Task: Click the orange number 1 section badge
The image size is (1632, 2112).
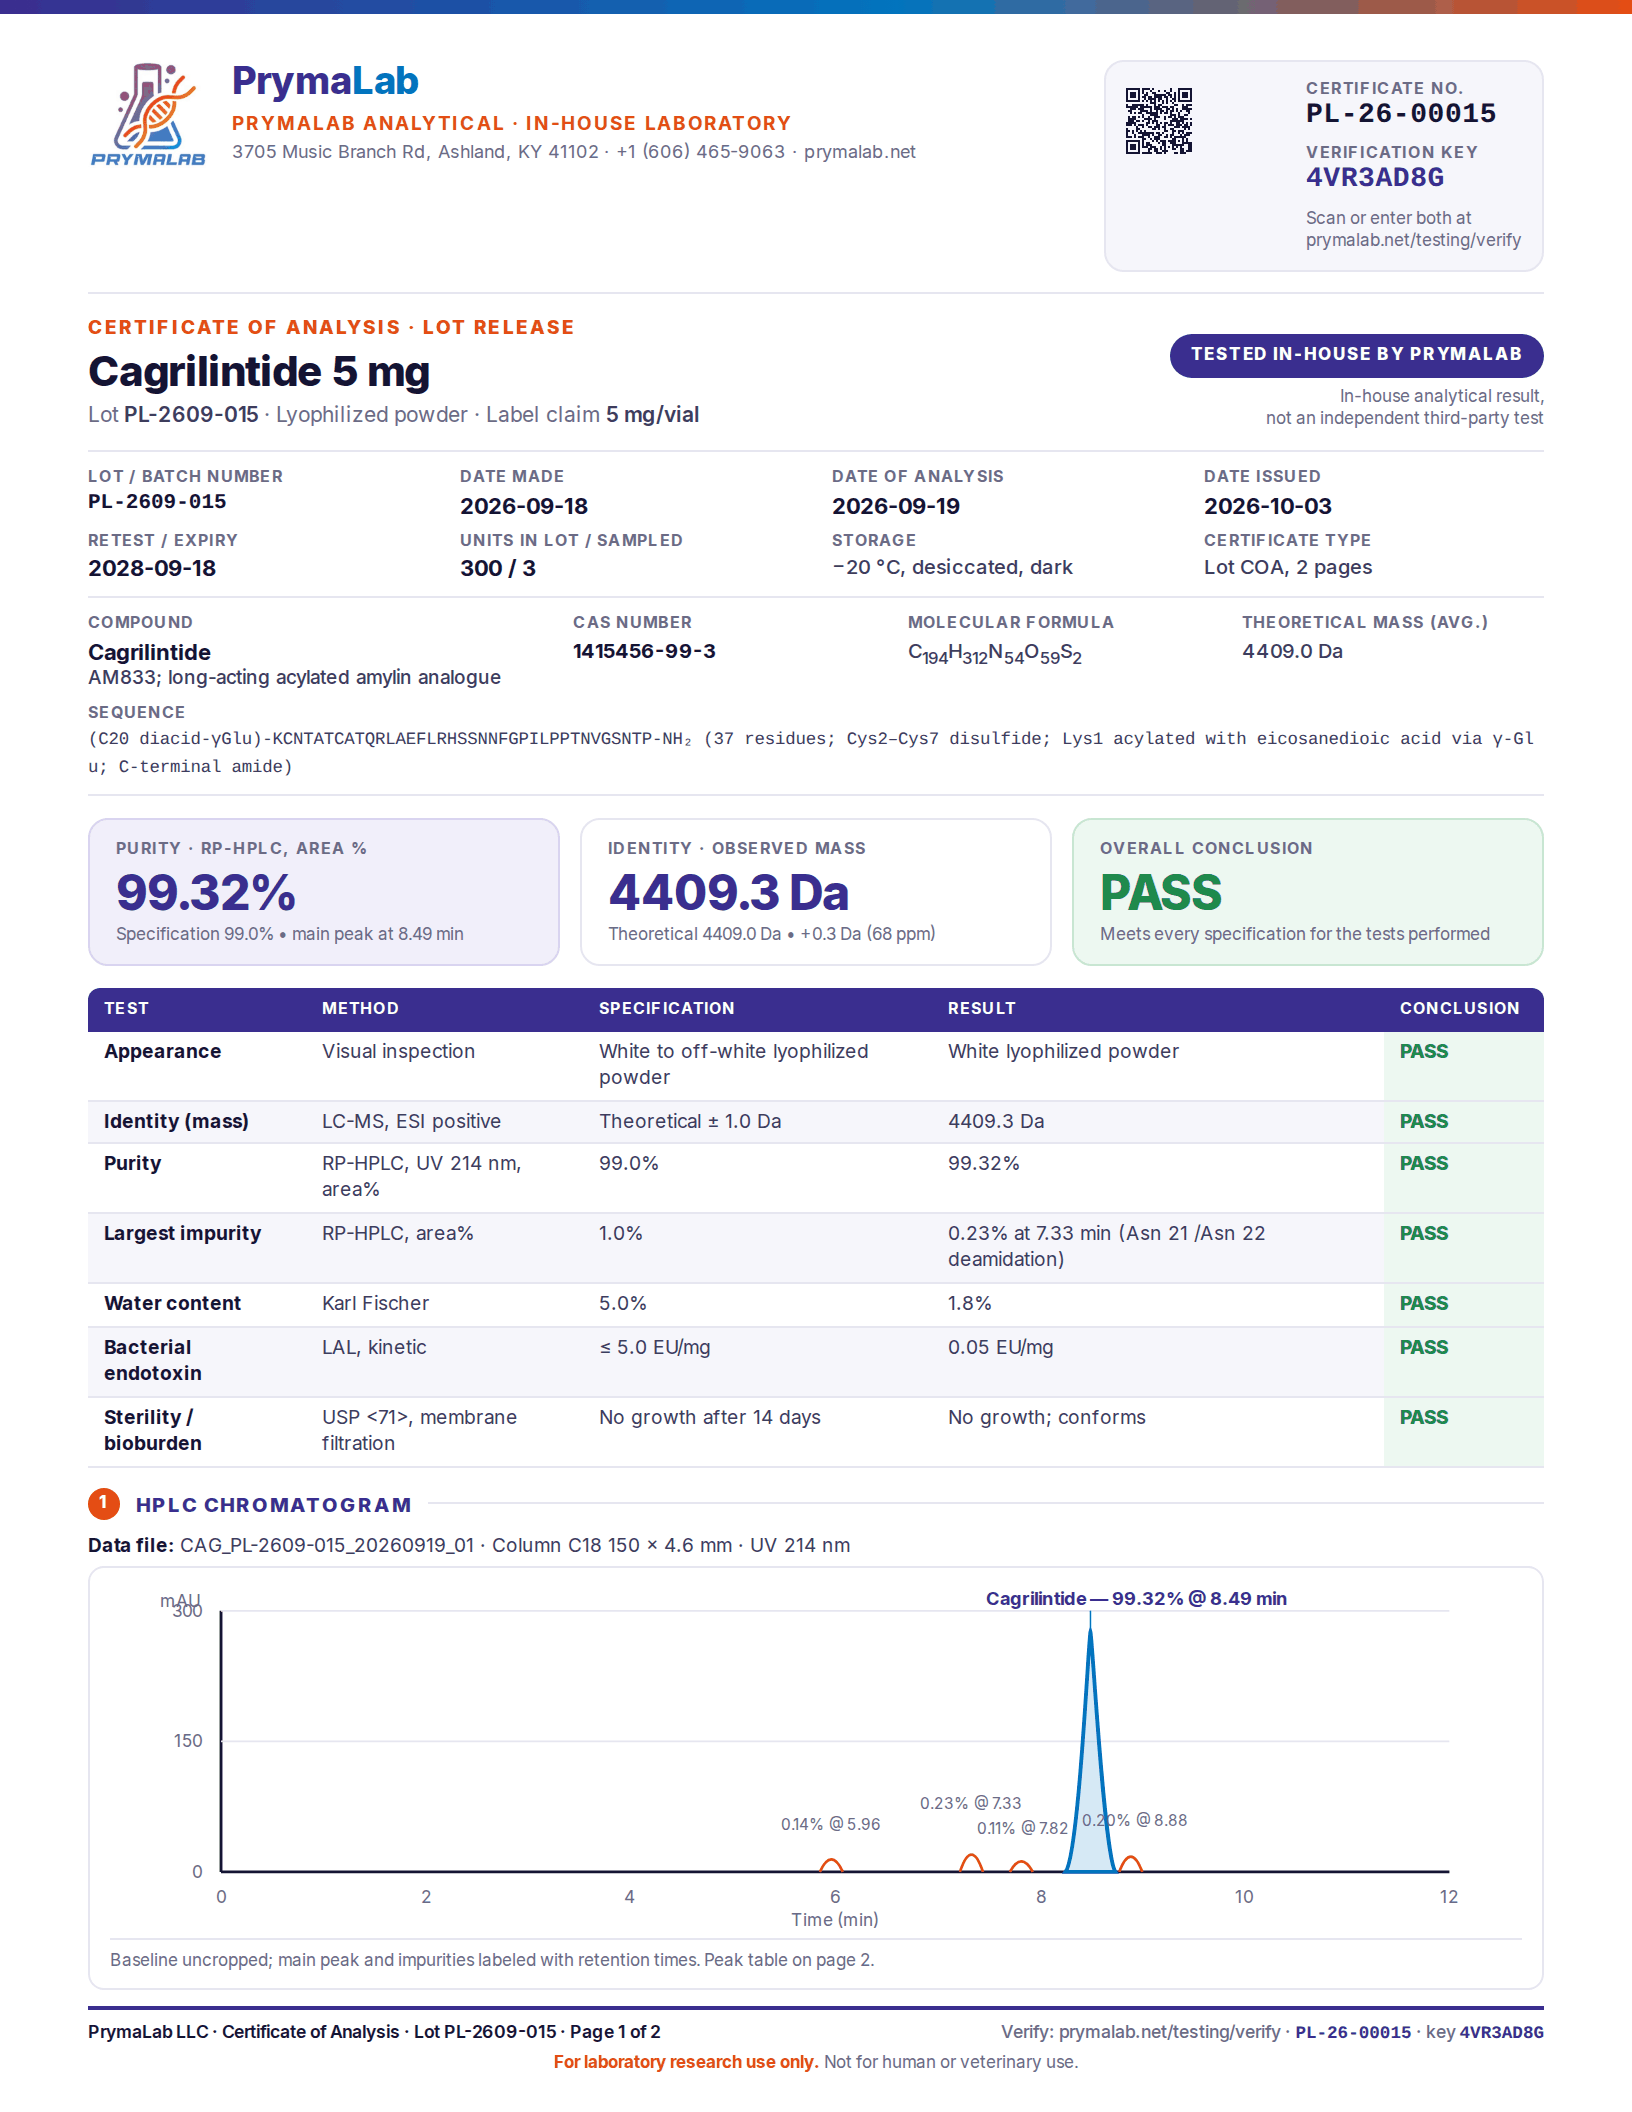Action: [x=104, y=1503]
